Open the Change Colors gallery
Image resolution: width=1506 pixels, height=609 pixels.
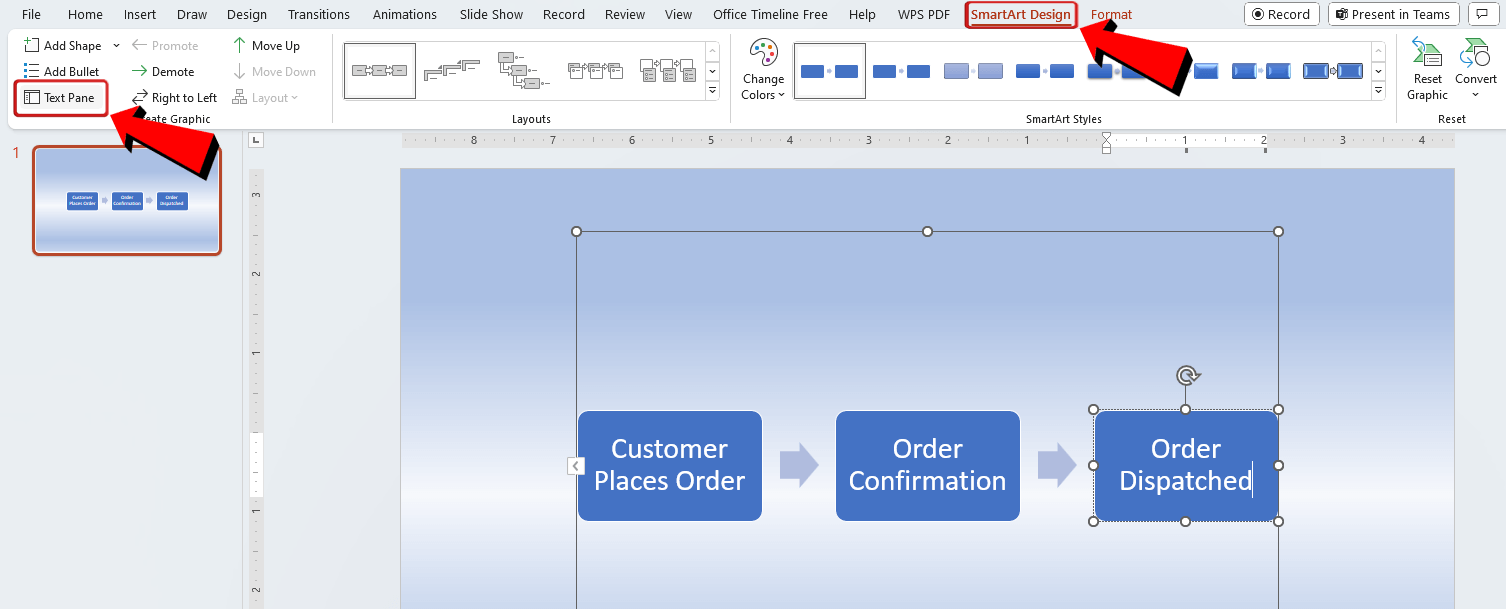pyautogui.click(x=762, y=68)
